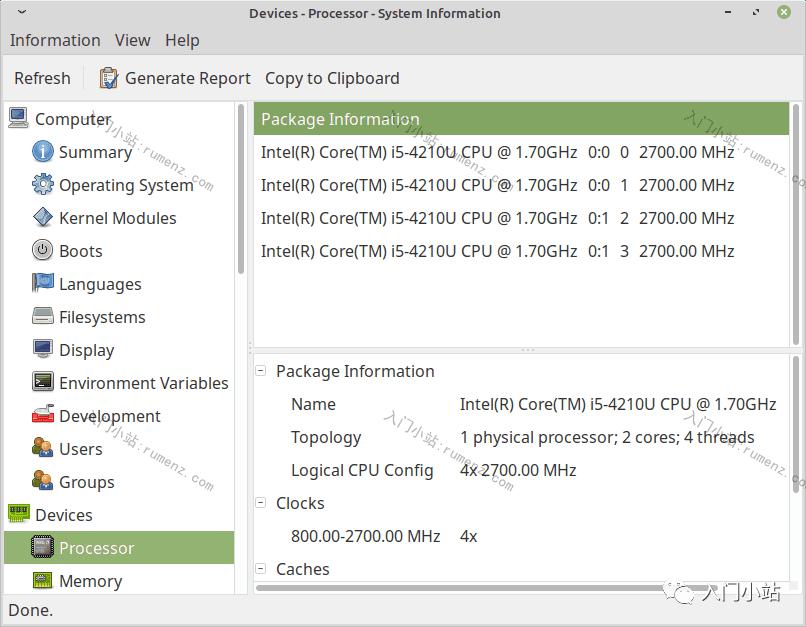Click the Processor chip icon
Screen dimensions: 806x627
(43, 547)
